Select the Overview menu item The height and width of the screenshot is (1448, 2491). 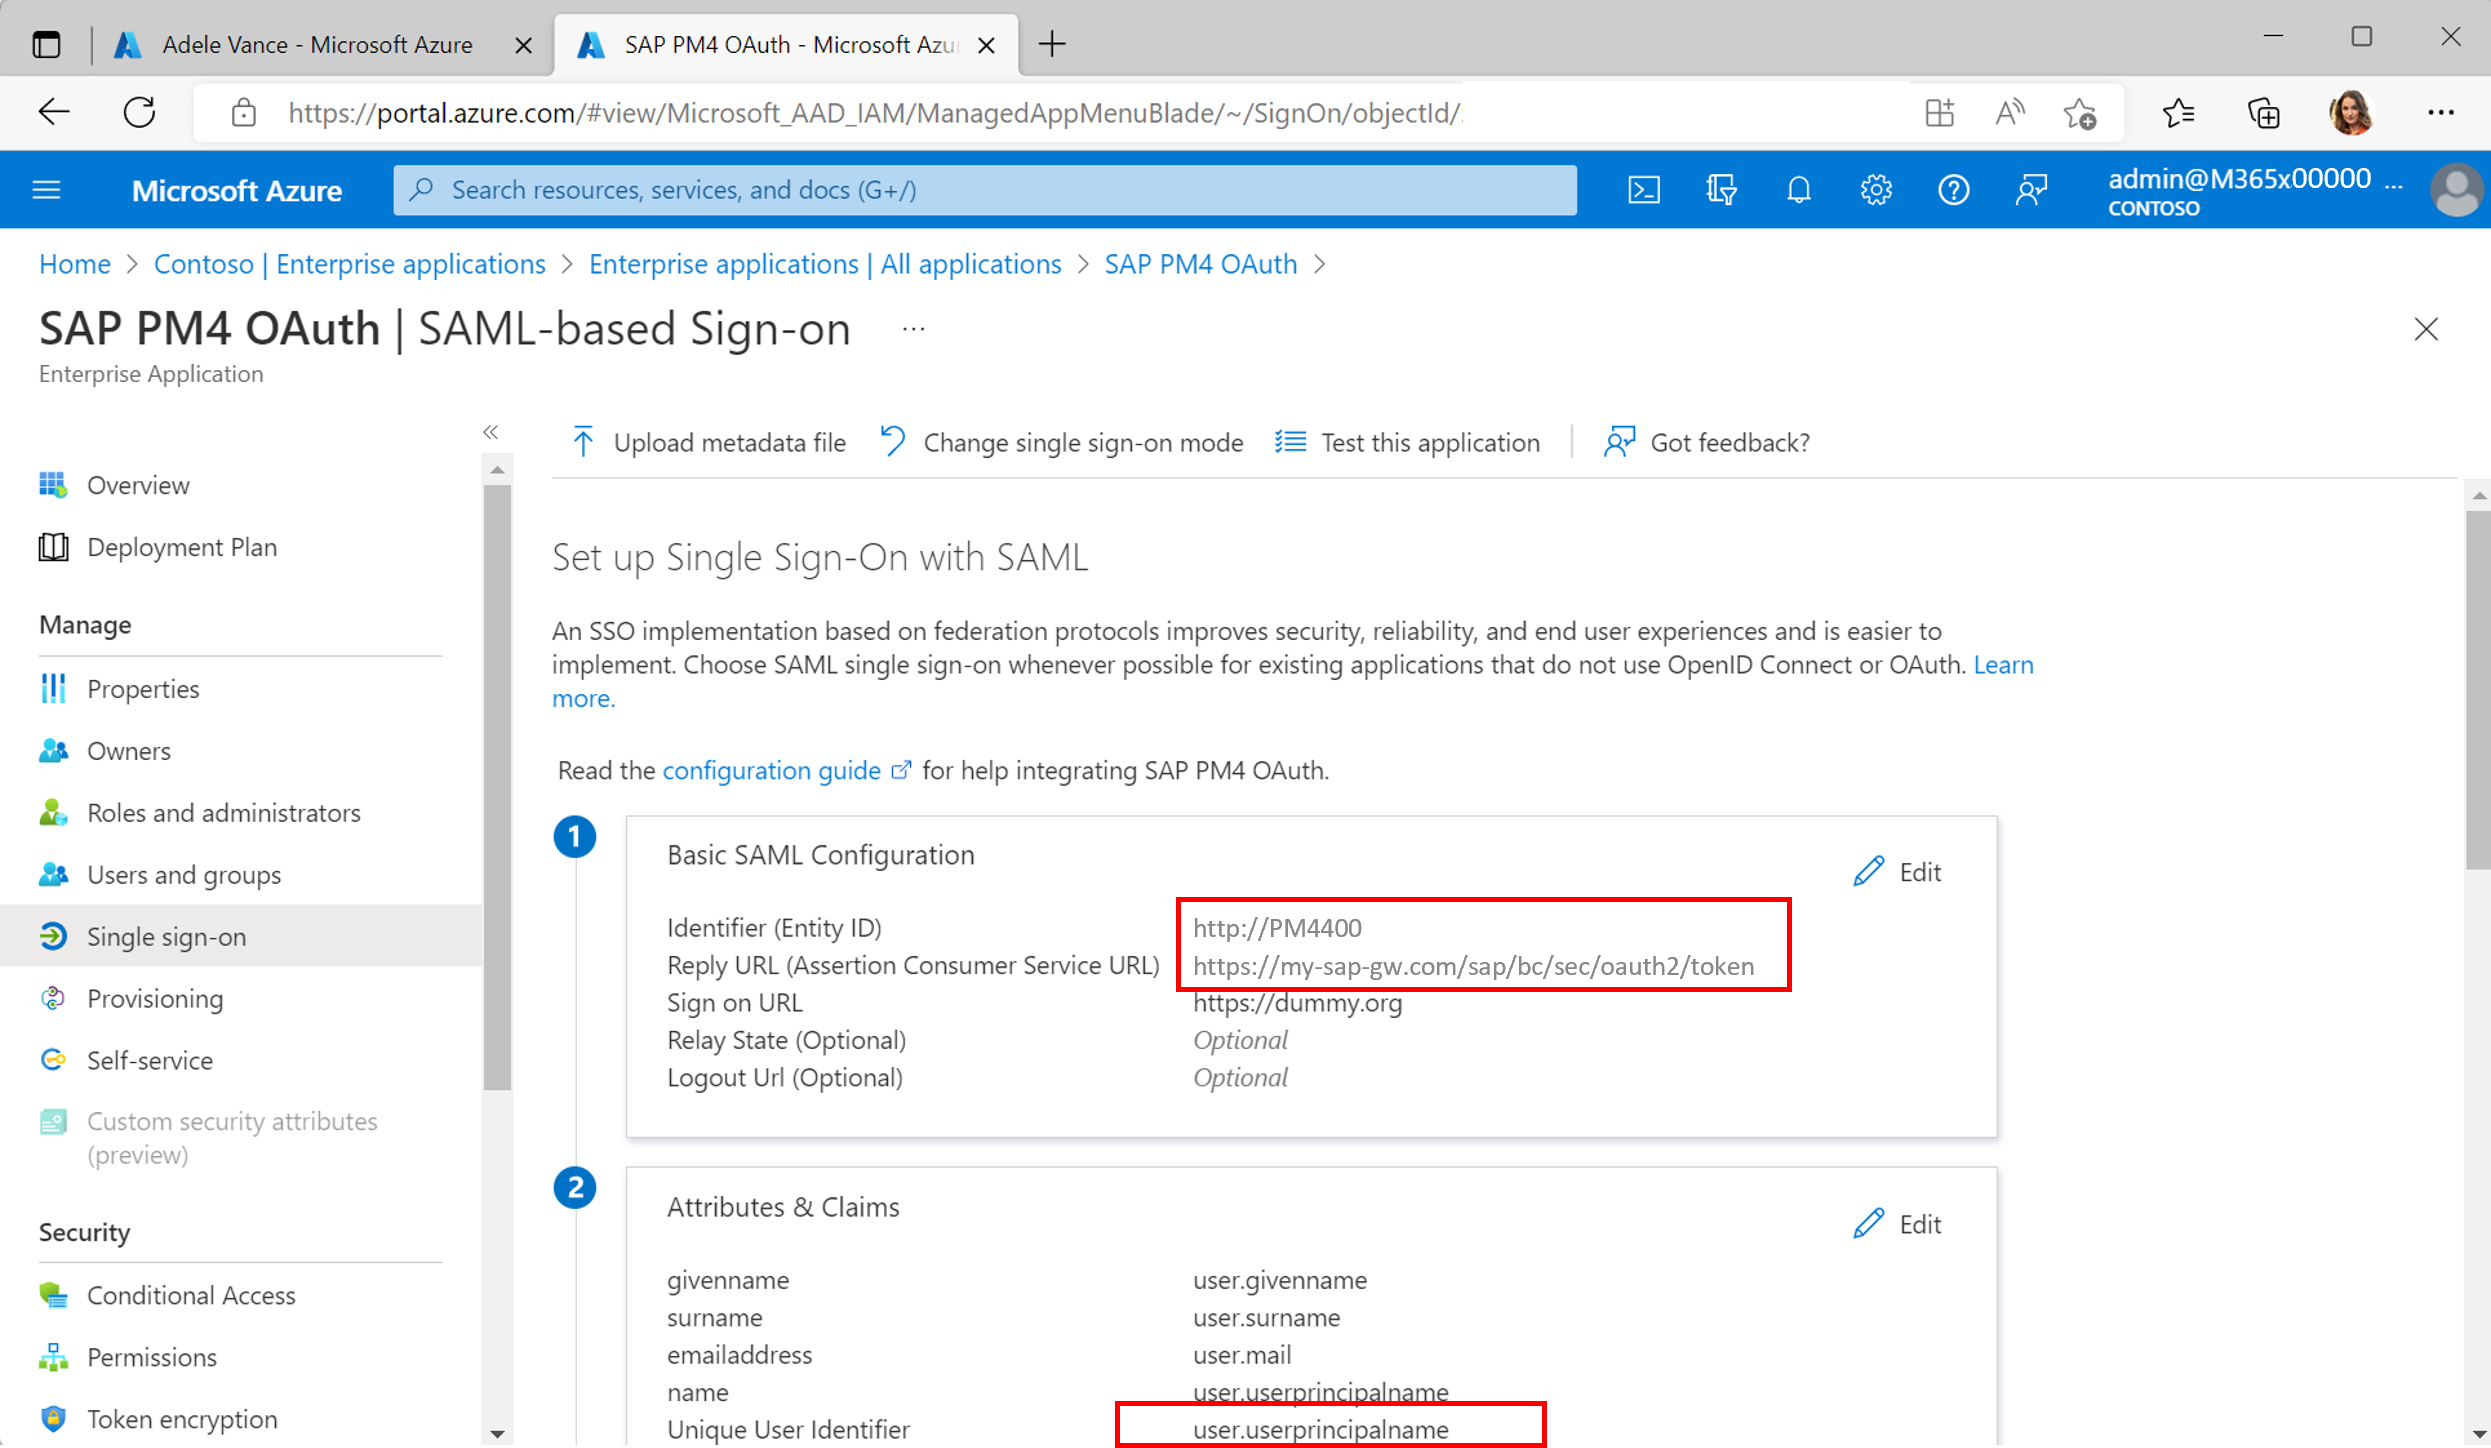click(138, 484)
